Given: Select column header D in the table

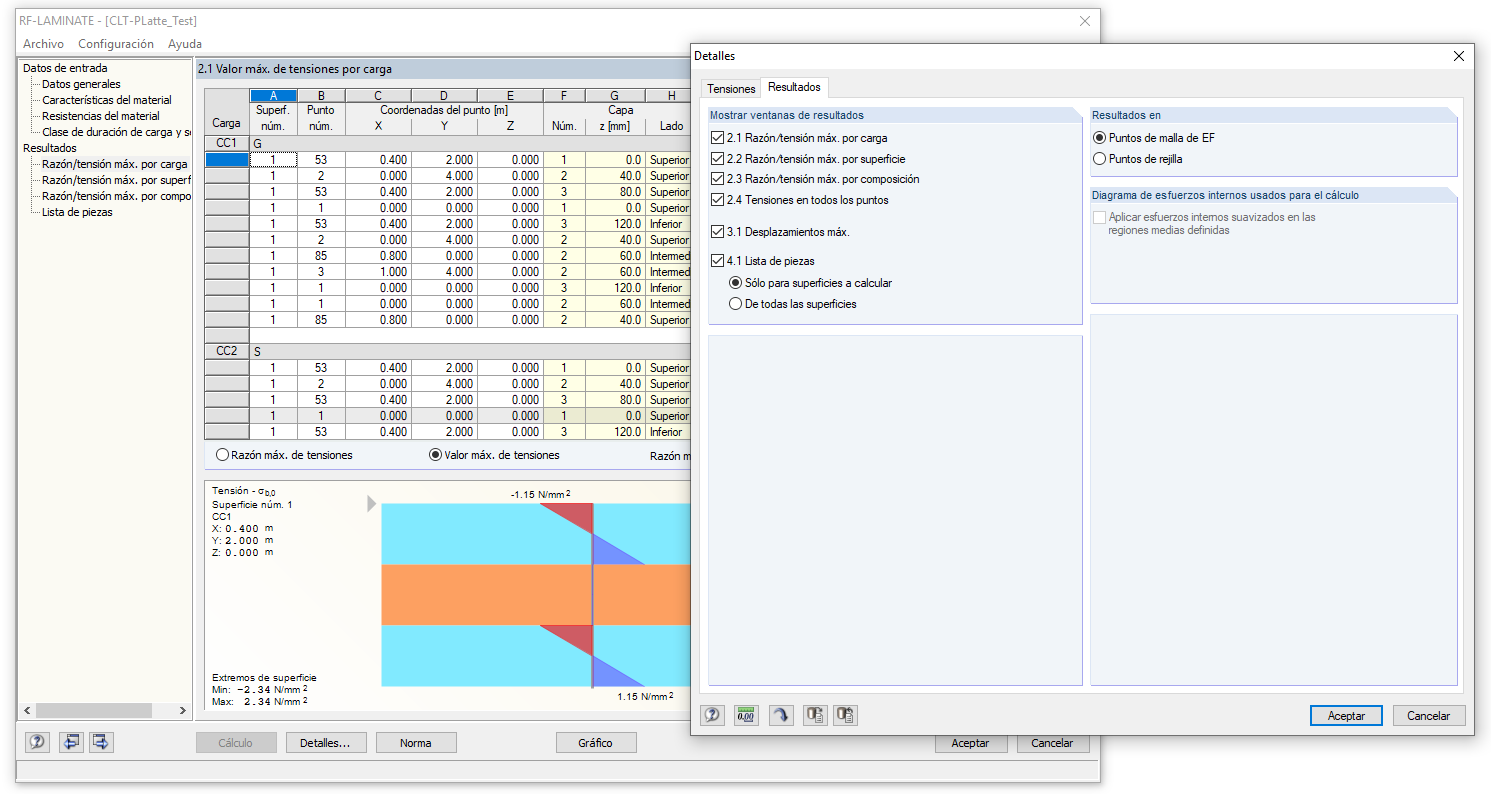Looking at the screenshot, I should click(444, 96).
